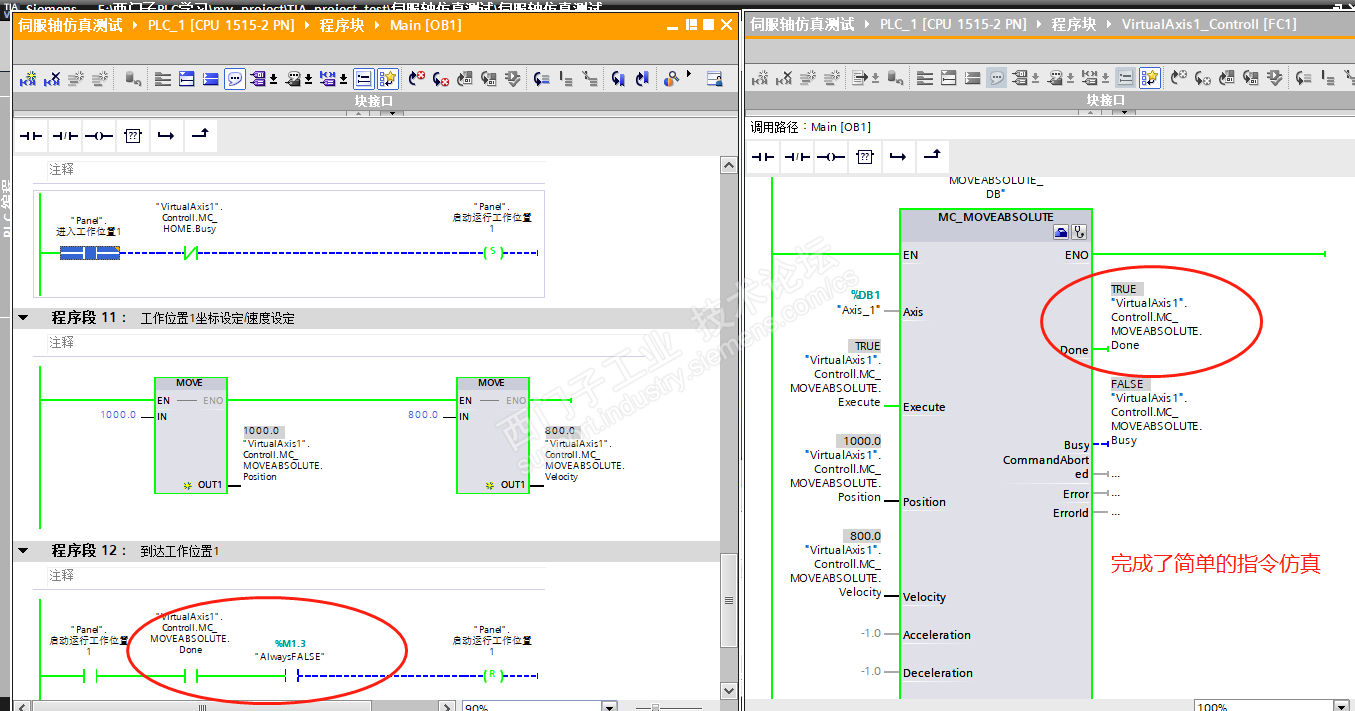Select close branch icon in FC1 window
1355x711 pixels.
pyautogui.click(x=932, y=155)
